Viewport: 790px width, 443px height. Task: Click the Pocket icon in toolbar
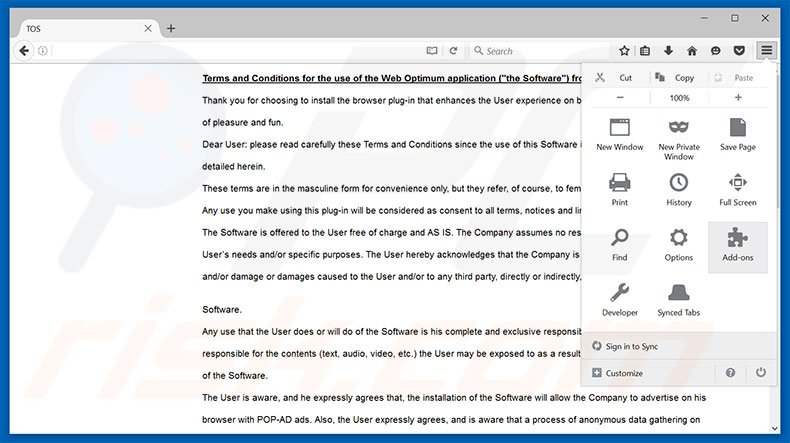pos(739,50)
